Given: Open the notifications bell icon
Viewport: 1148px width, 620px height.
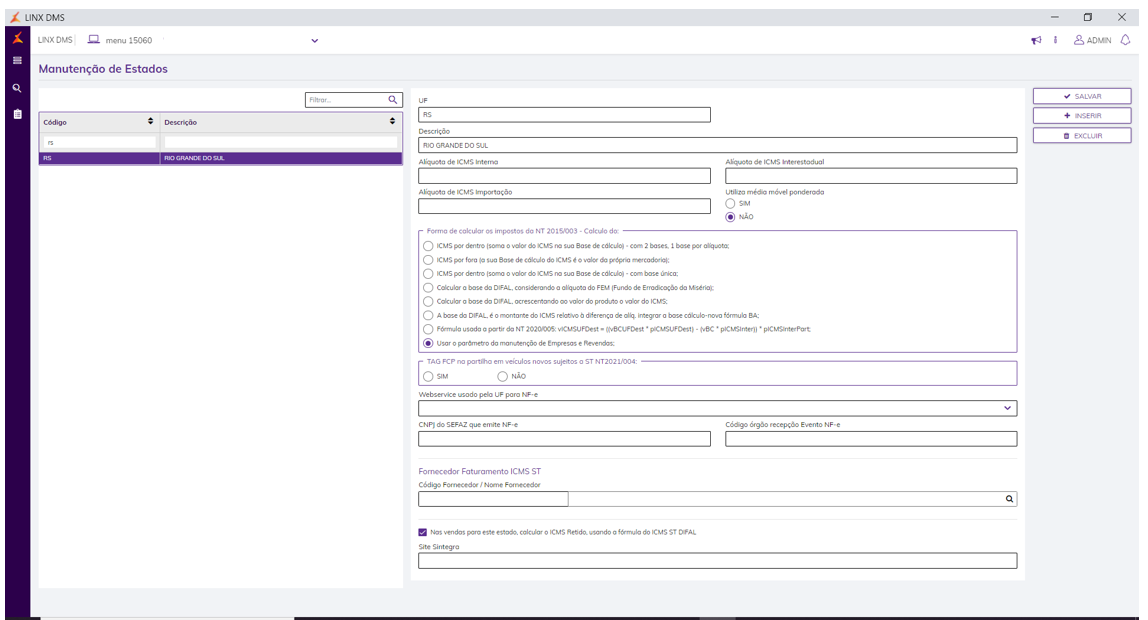Looking at the screenshot, I should 1125,40.
